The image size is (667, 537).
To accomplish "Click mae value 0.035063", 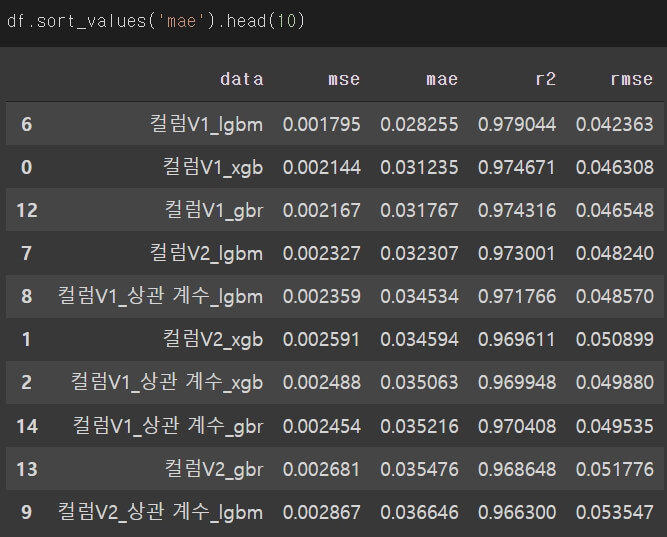I will pyautogui.click(x=419, y=382).
